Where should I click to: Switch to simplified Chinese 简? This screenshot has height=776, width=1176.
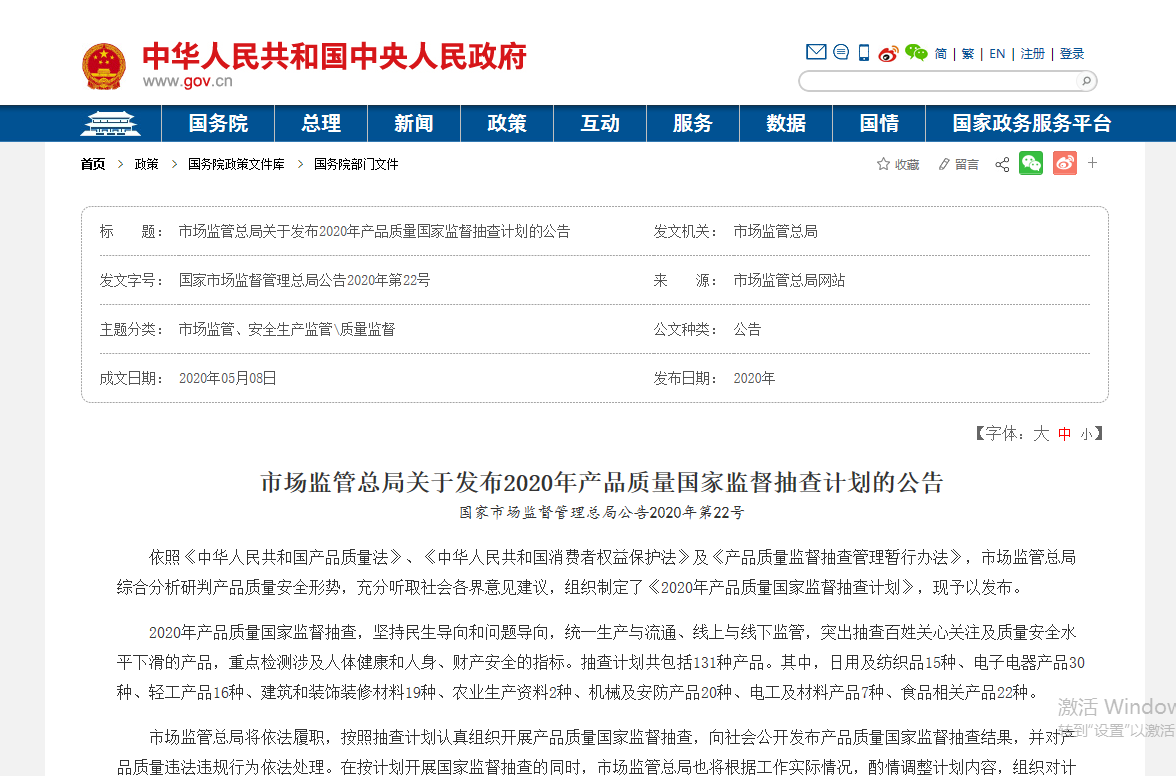[940, 54]
